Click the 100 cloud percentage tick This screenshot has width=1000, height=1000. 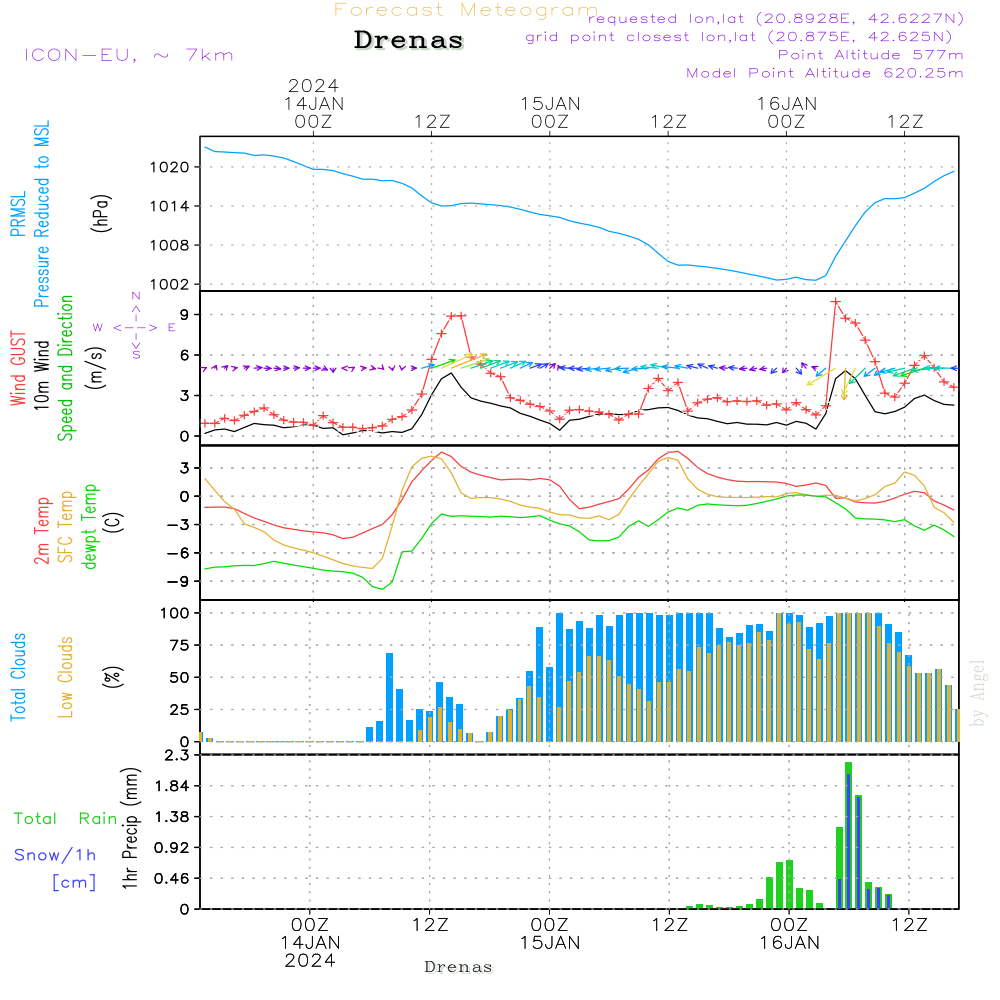click(175, 614)
